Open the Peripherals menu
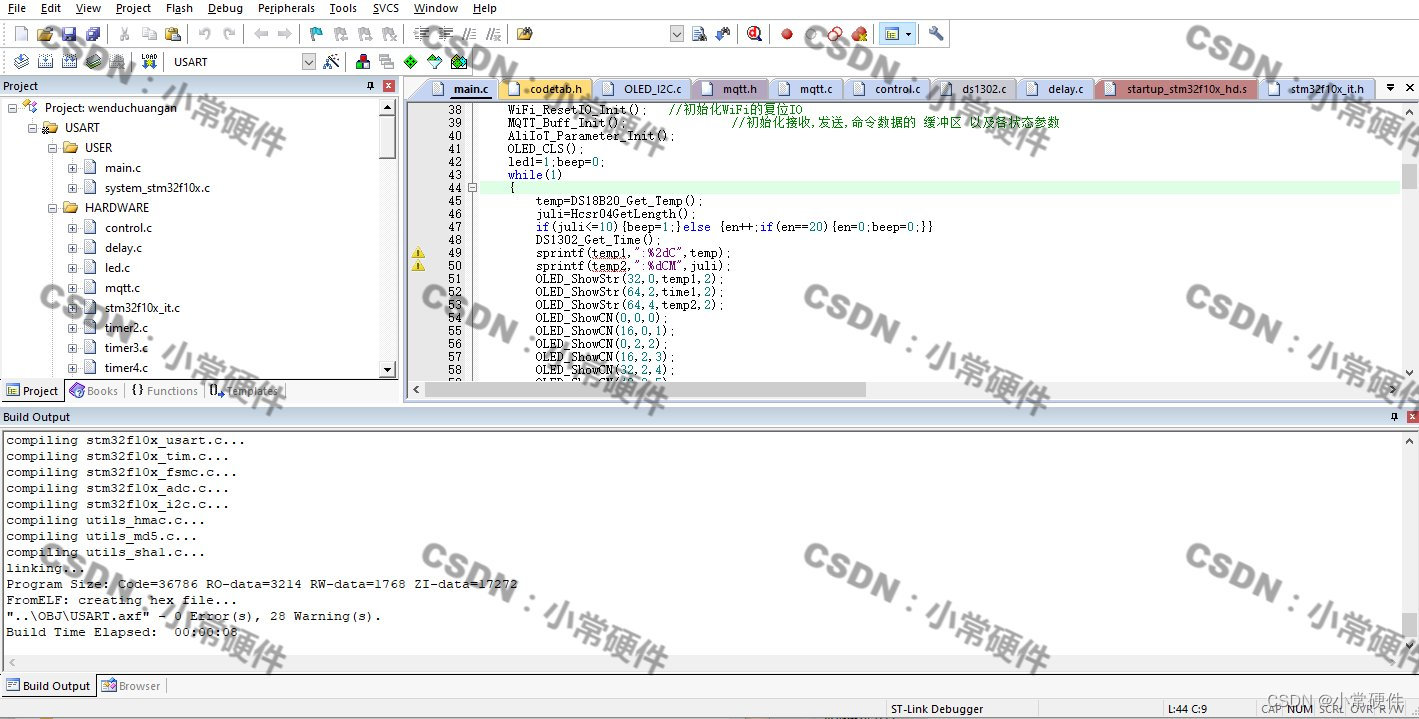The height and width of the screenshot is (719, 1419). [x=286, y=8]
